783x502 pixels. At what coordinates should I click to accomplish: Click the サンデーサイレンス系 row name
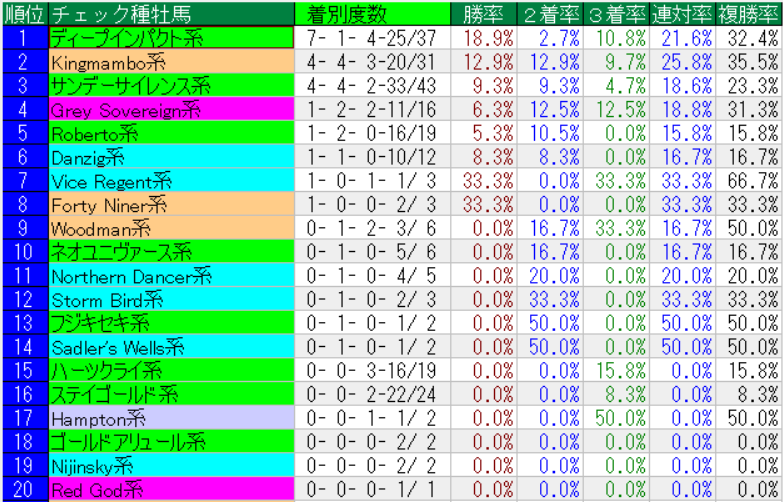pos(170,85)
